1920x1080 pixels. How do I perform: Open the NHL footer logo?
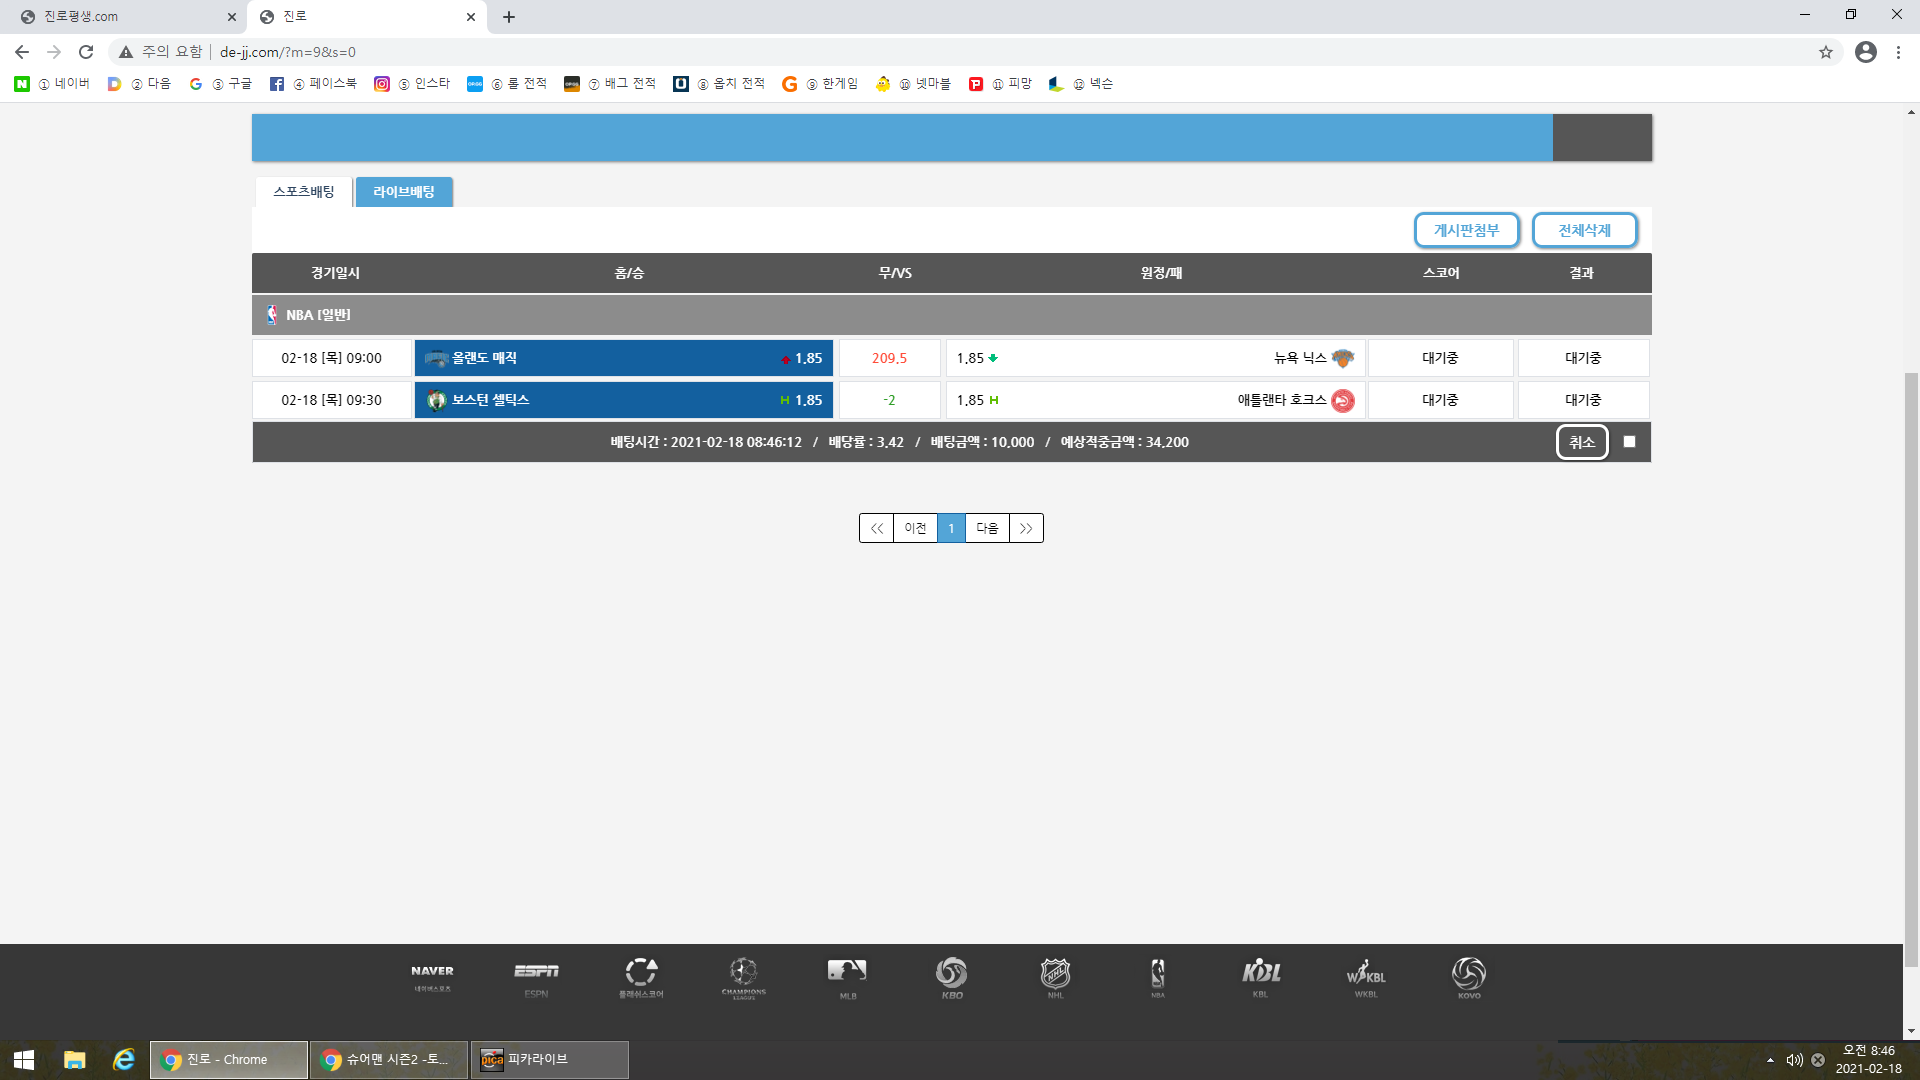click(x=1055, y=977)
